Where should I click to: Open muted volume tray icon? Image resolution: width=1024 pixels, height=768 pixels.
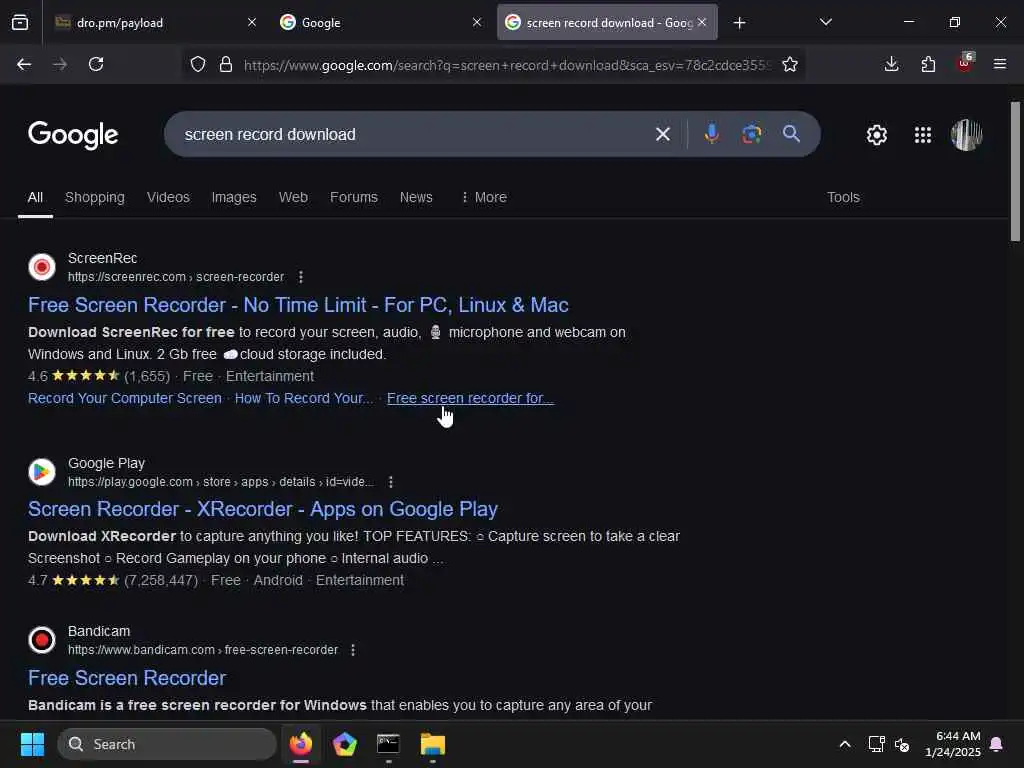click(902, 744)
